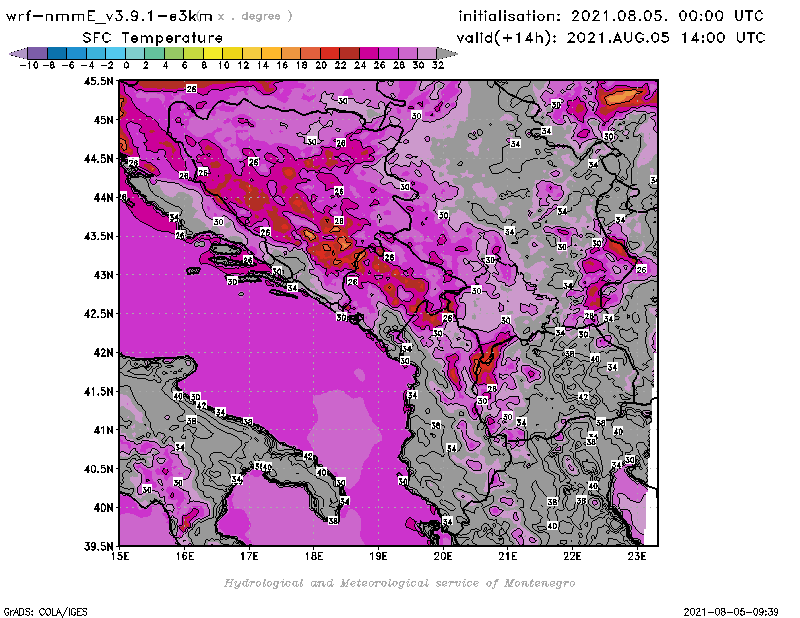Click the '43.5N' latitude label
The width and height of the screenshot is (800, 618).
(x=98, y=236)
